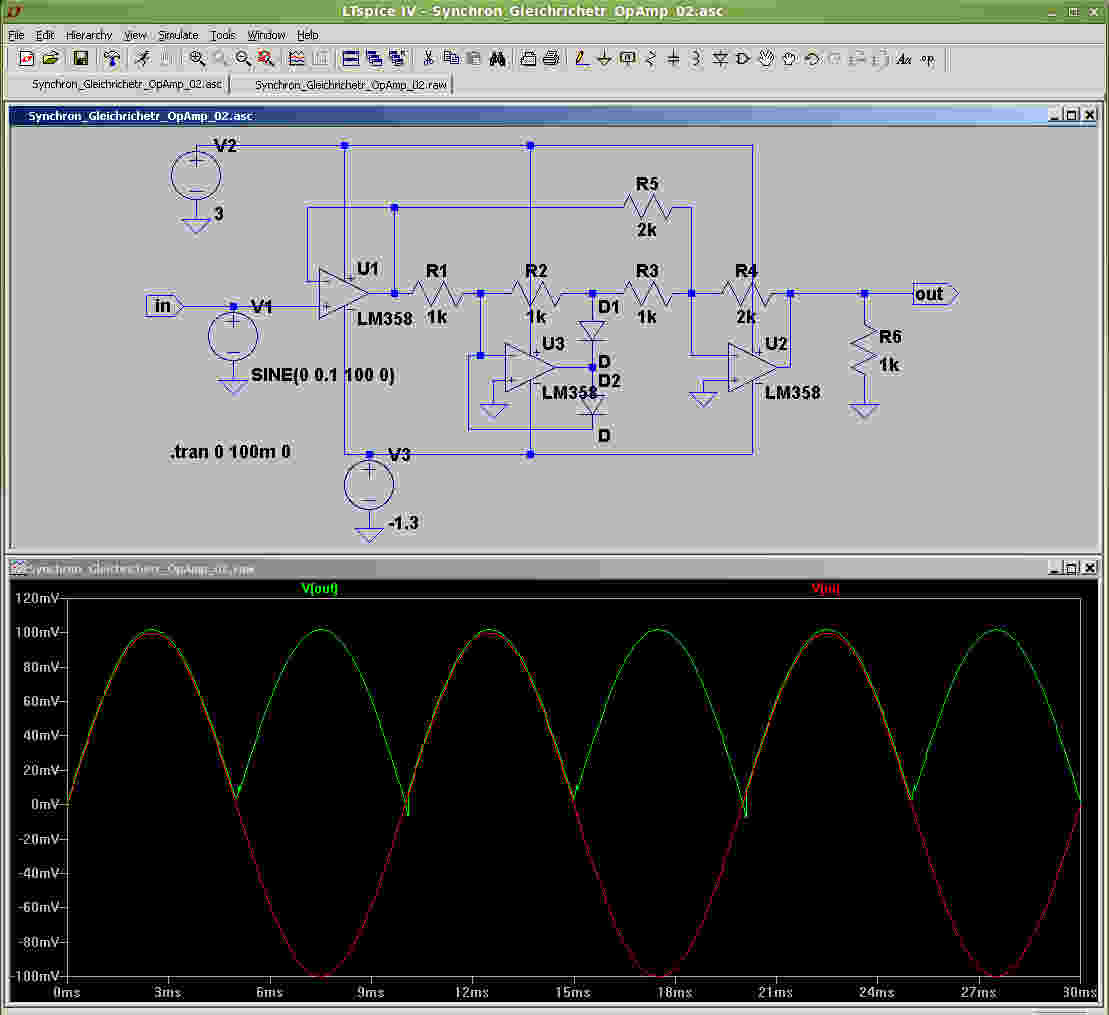The image size is (1109, 1015).
Task: Select the Place Diode tool
Action: pyautogui.click(x=720, y=59)
